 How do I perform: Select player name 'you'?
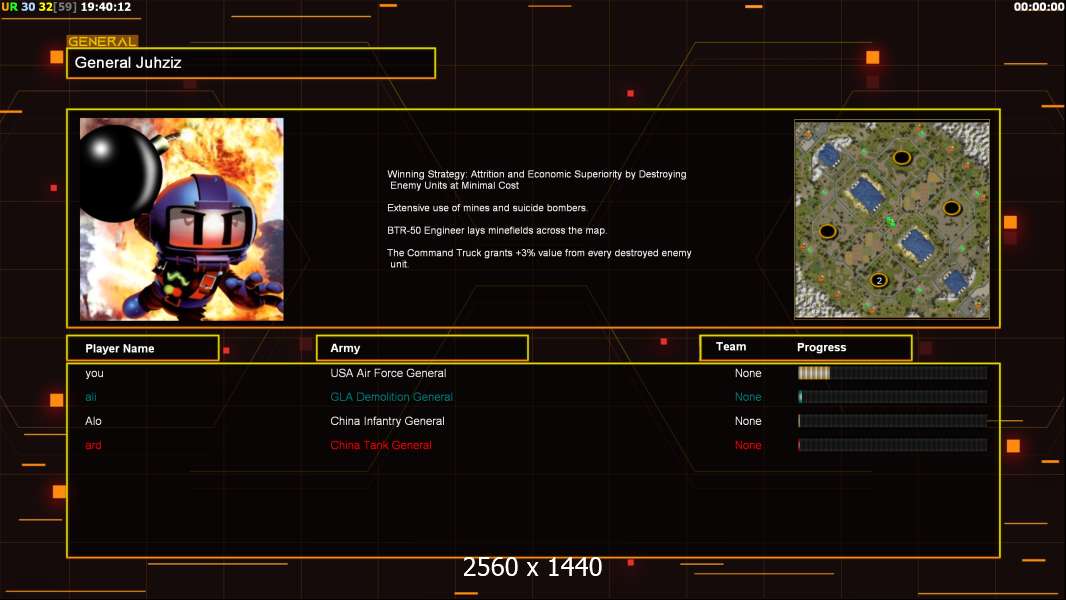94,373
